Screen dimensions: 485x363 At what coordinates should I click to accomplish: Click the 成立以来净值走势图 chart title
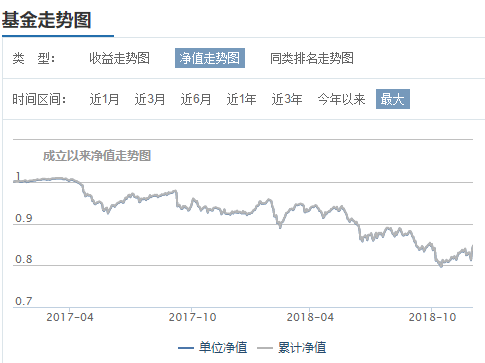[97, 156]
